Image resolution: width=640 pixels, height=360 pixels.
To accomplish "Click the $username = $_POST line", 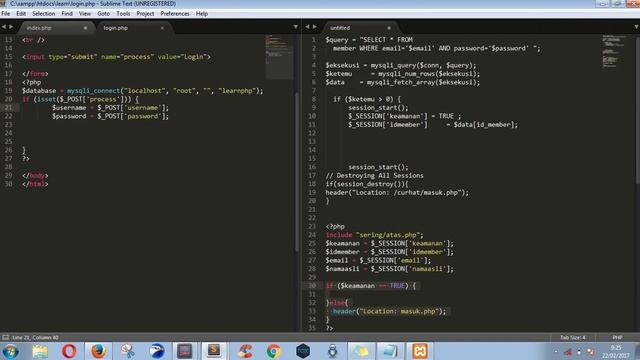I will pos(110,108).
